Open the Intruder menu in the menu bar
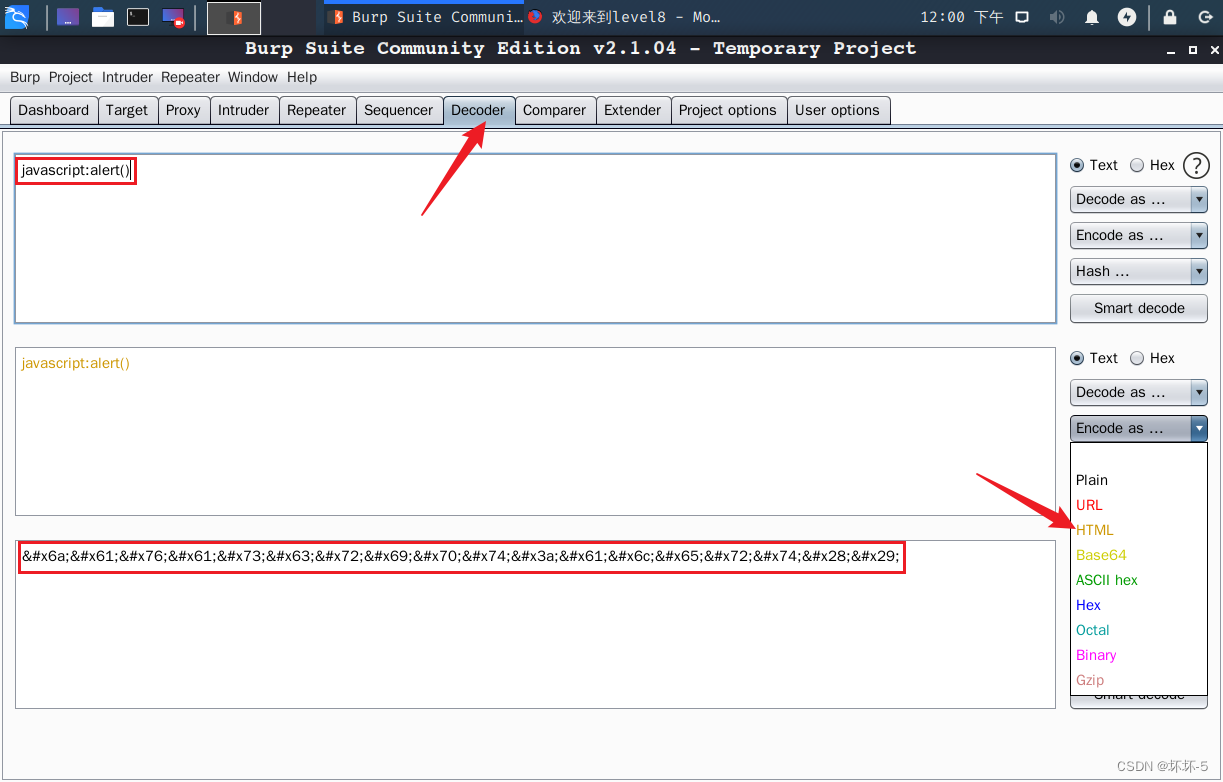The width and height of the screenshot is (1223, 782). click(x=127, y=77)
